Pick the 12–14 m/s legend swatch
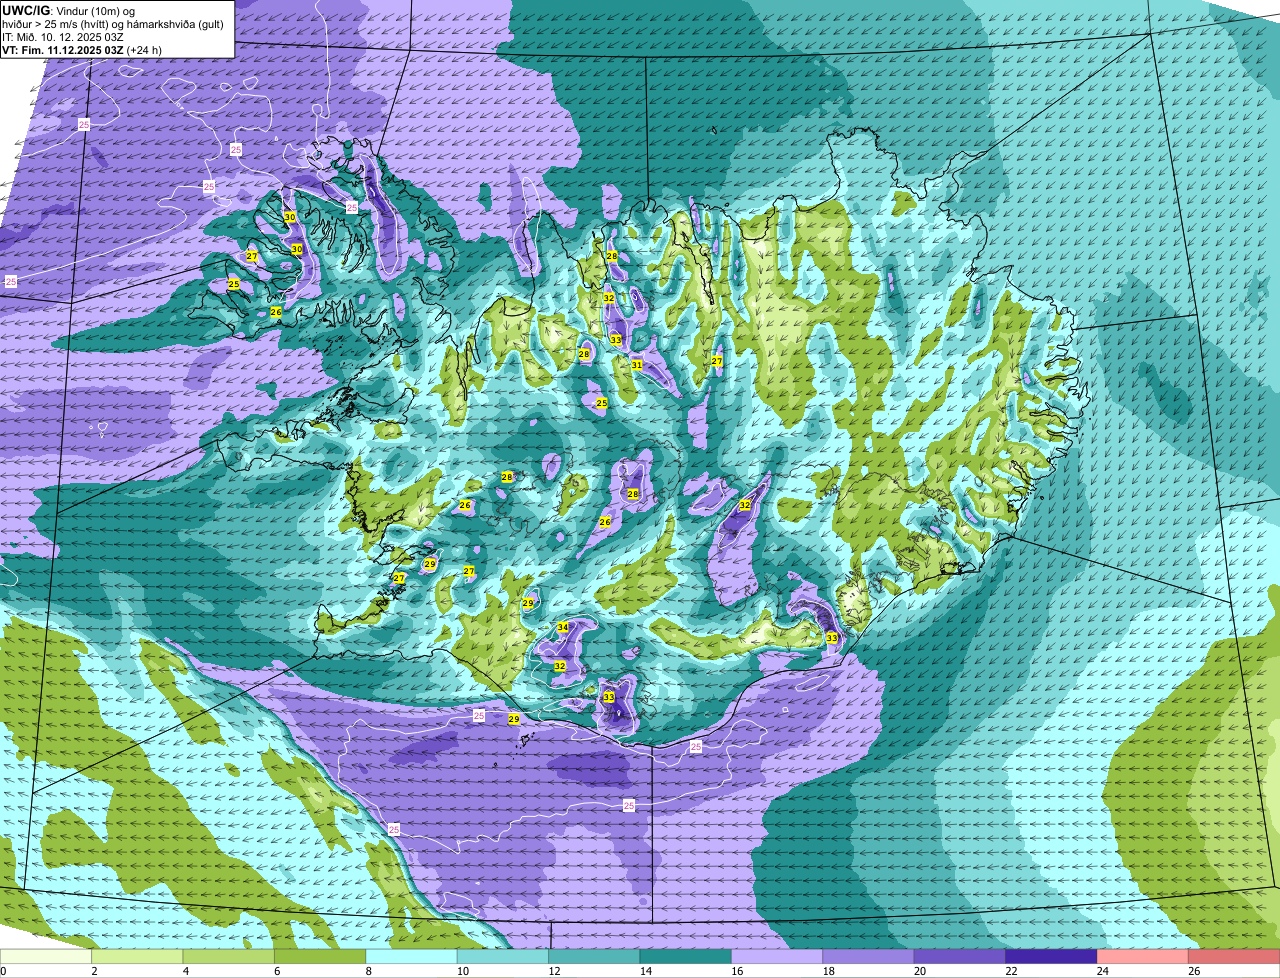The width and height of the screenshot is (1280, 978). [594, 957]
